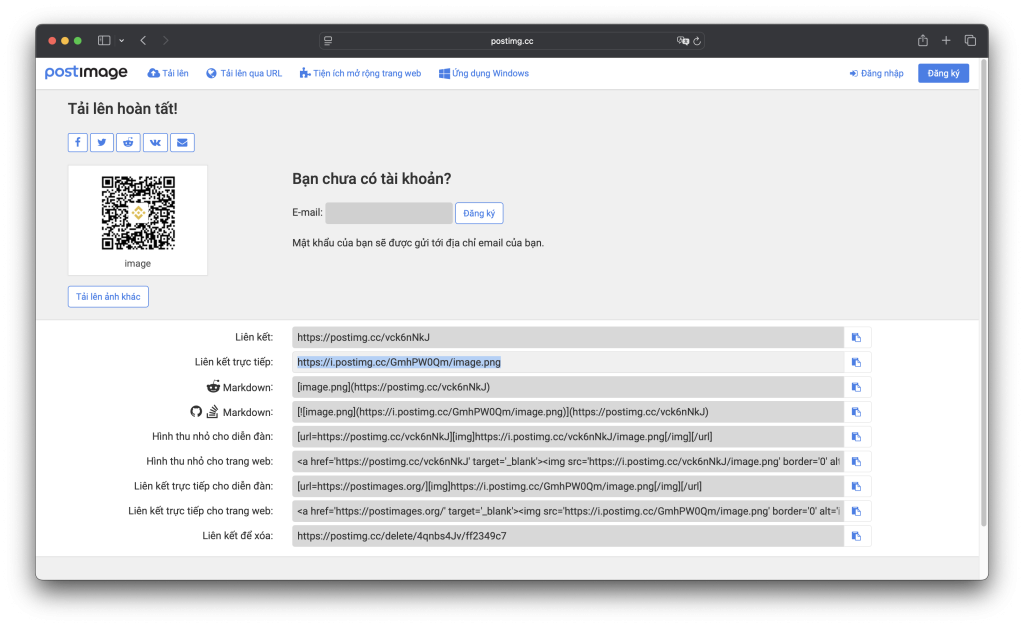Share upload via Reddit icon

tap(128, 142)
